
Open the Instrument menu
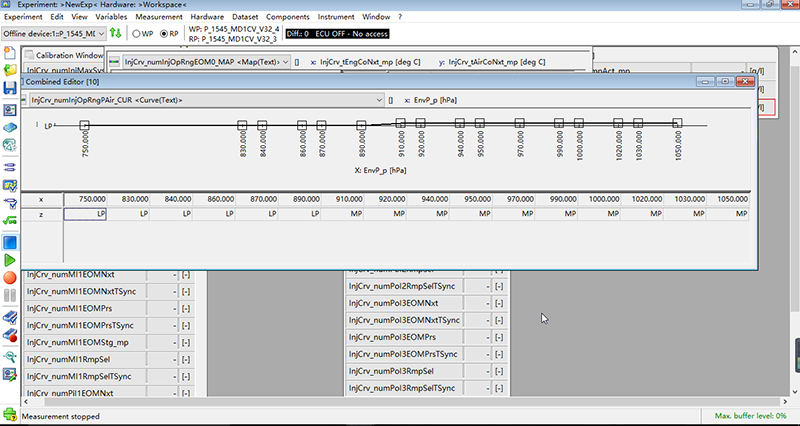click(336, 17)
